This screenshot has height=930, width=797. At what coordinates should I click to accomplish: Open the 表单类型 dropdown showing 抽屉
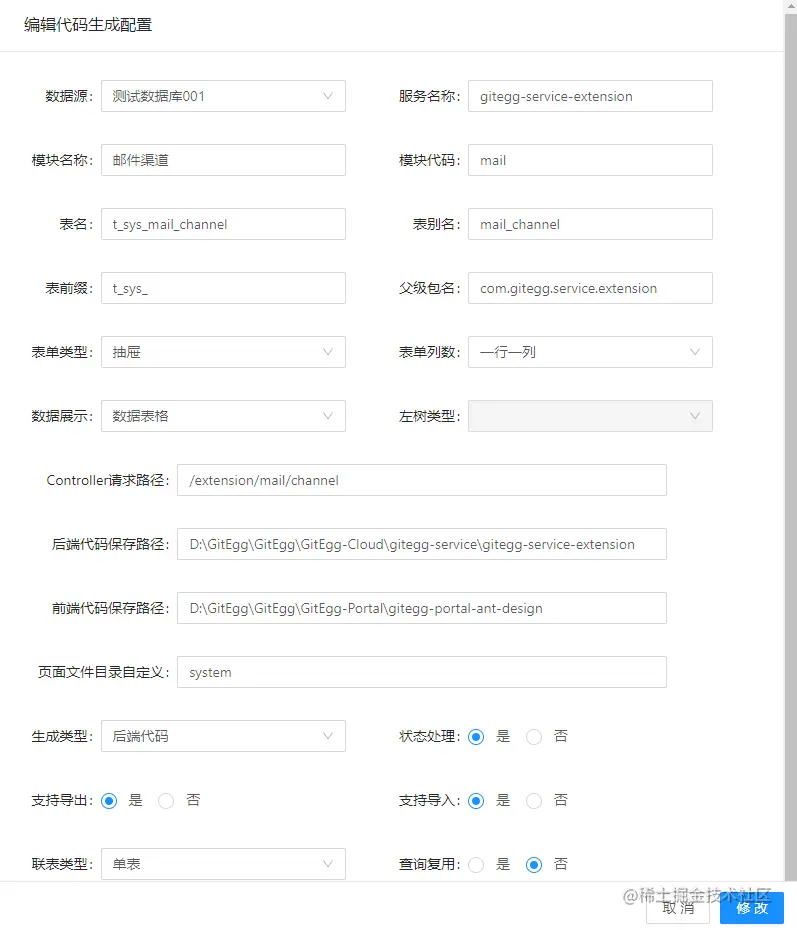click(x=223, y=352)
